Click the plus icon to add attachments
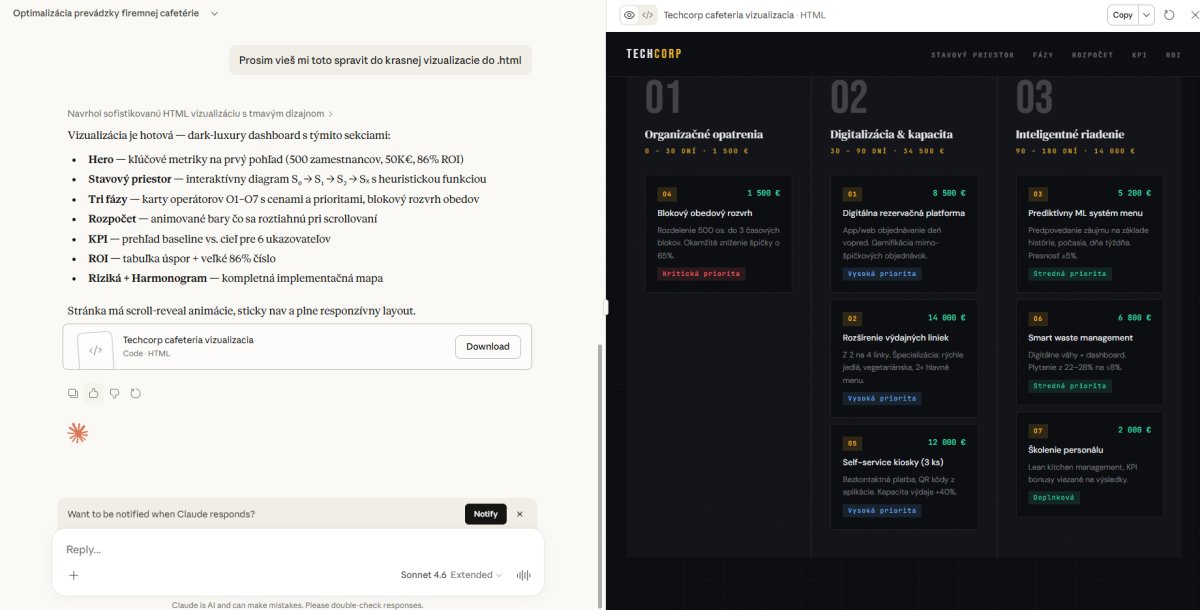 tap(73, 575)
